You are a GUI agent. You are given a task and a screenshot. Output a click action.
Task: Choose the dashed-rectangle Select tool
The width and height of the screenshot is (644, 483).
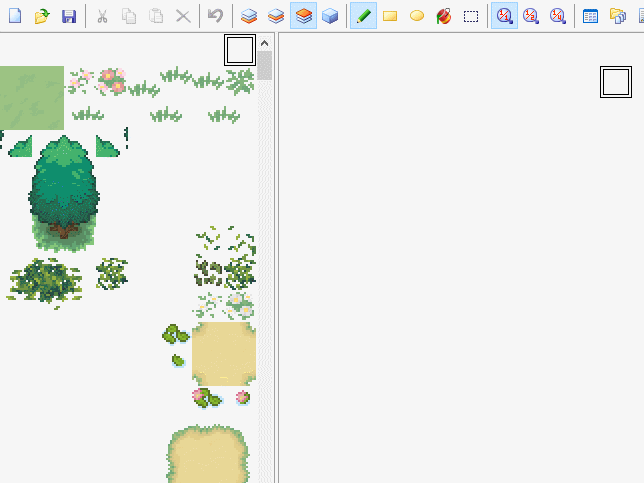471,16
